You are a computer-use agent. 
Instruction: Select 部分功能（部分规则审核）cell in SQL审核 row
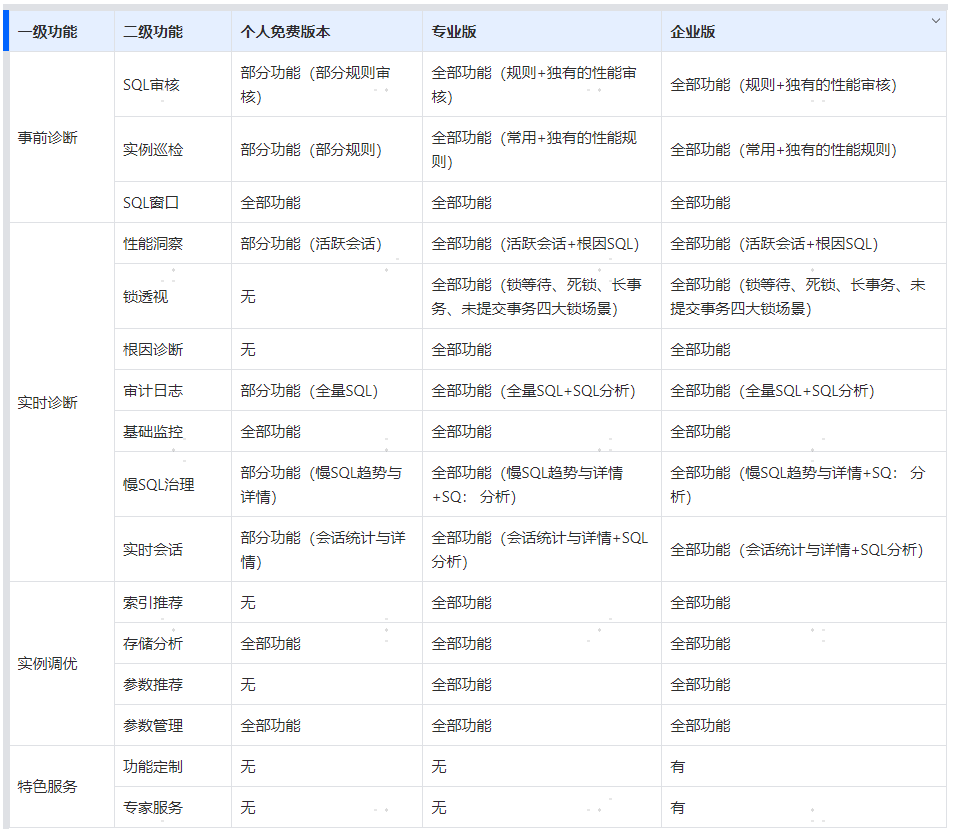coord(326,84)
